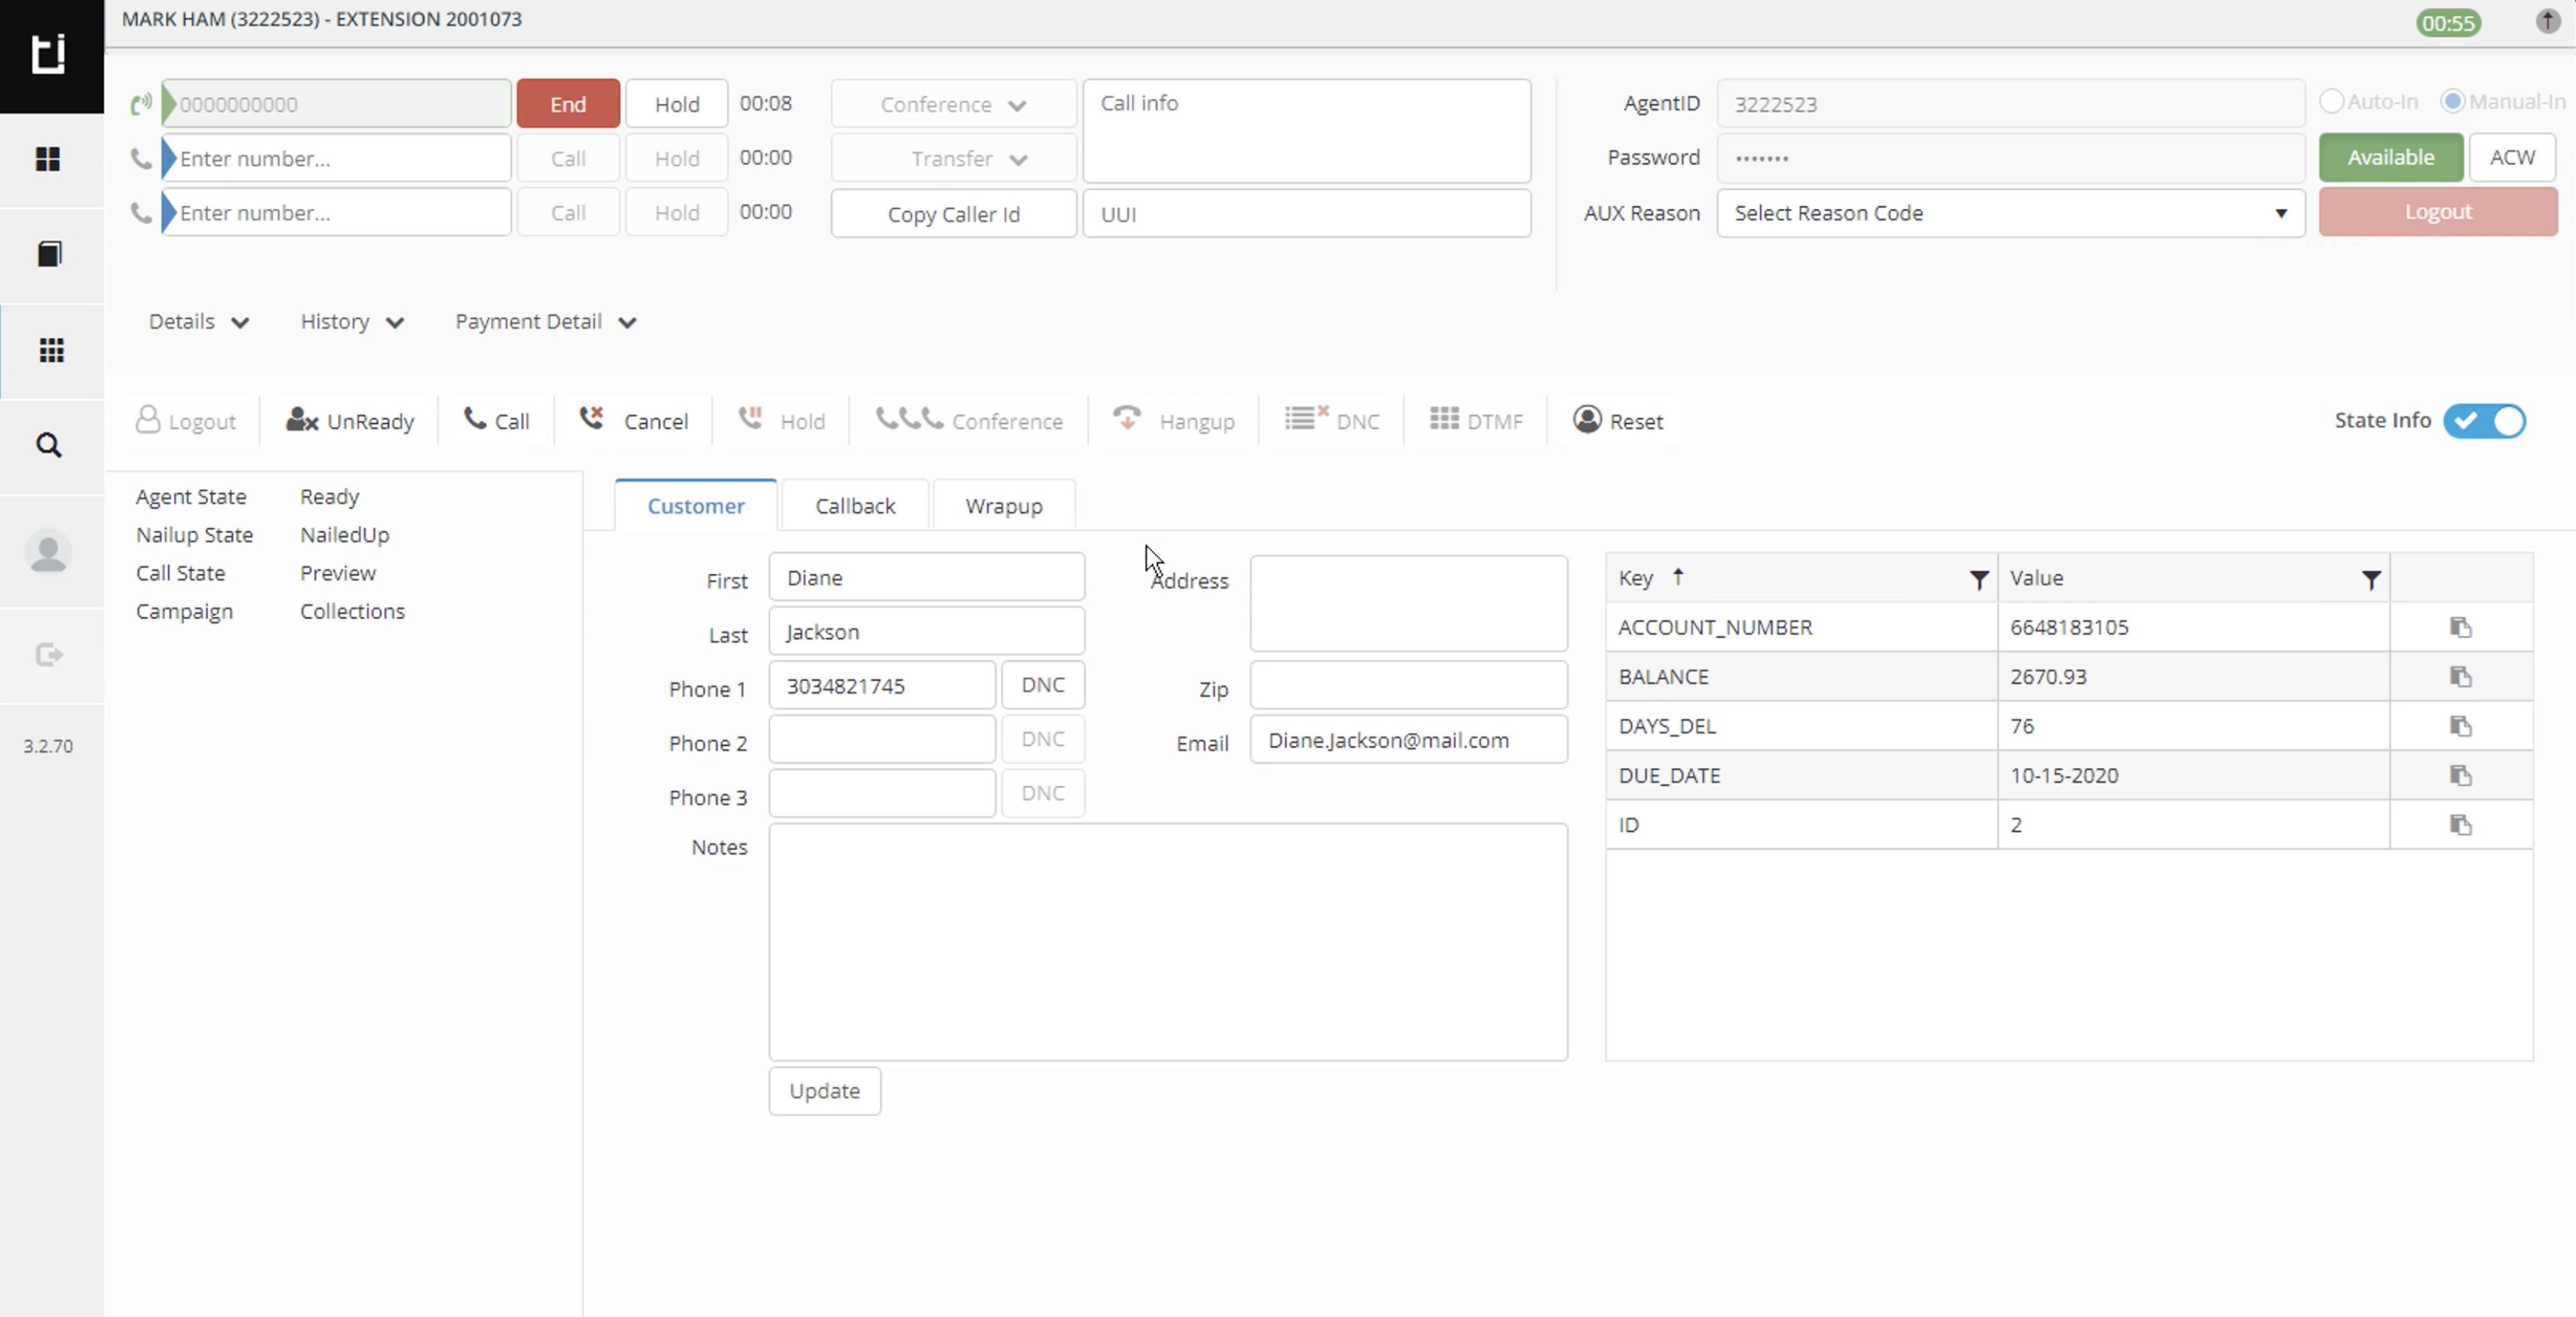Expand the History dropdown
Image resolution: width=2576 pixels, height=1317 pixels.
(352, 322)
